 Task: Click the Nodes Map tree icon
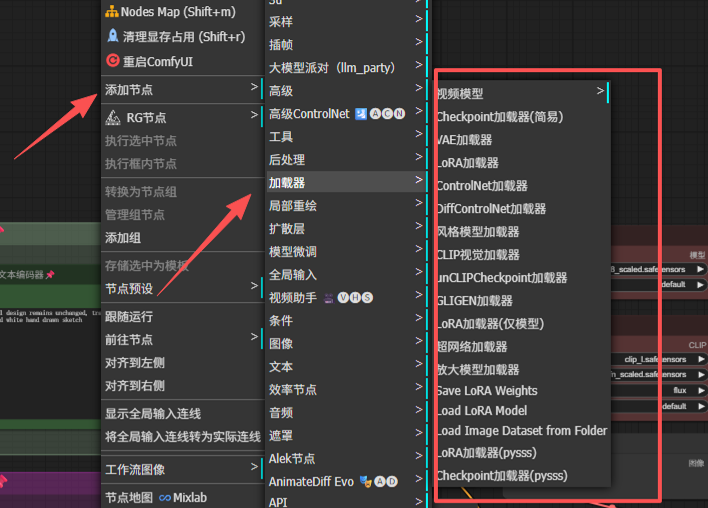click(x=112, y=11)
